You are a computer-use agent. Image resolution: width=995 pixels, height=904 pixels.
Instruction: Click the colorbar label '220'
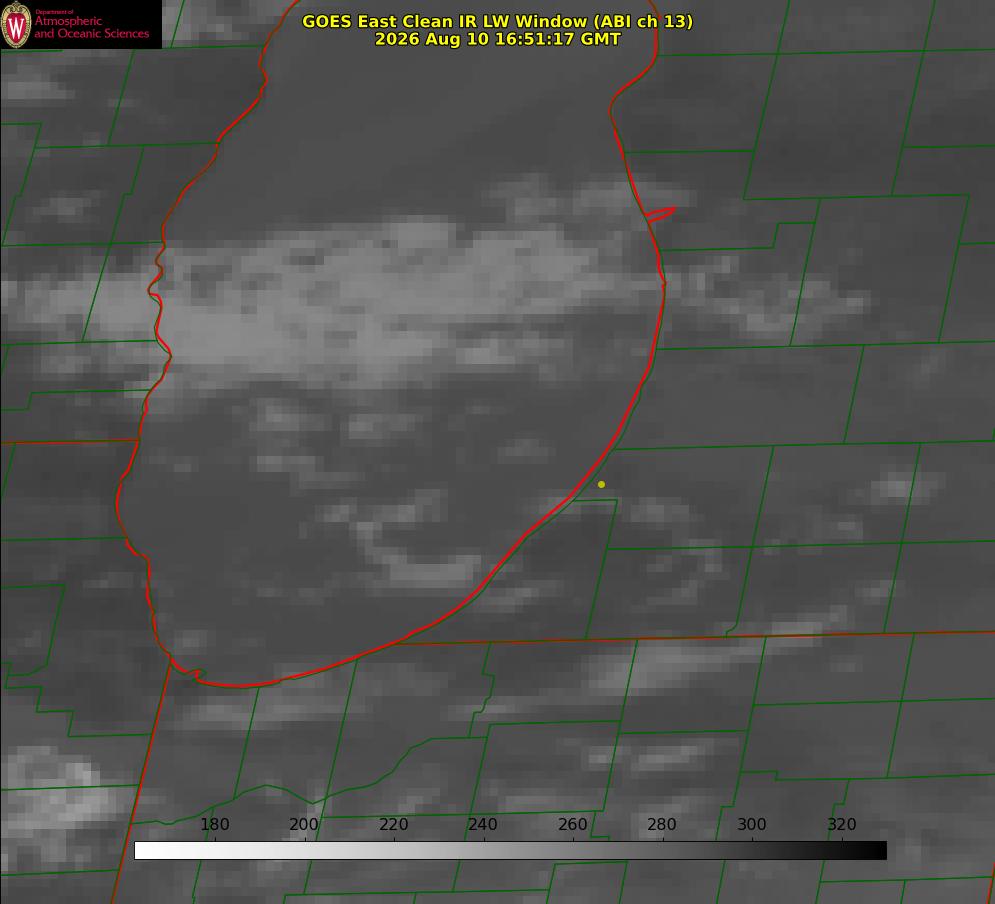(393, 824)
